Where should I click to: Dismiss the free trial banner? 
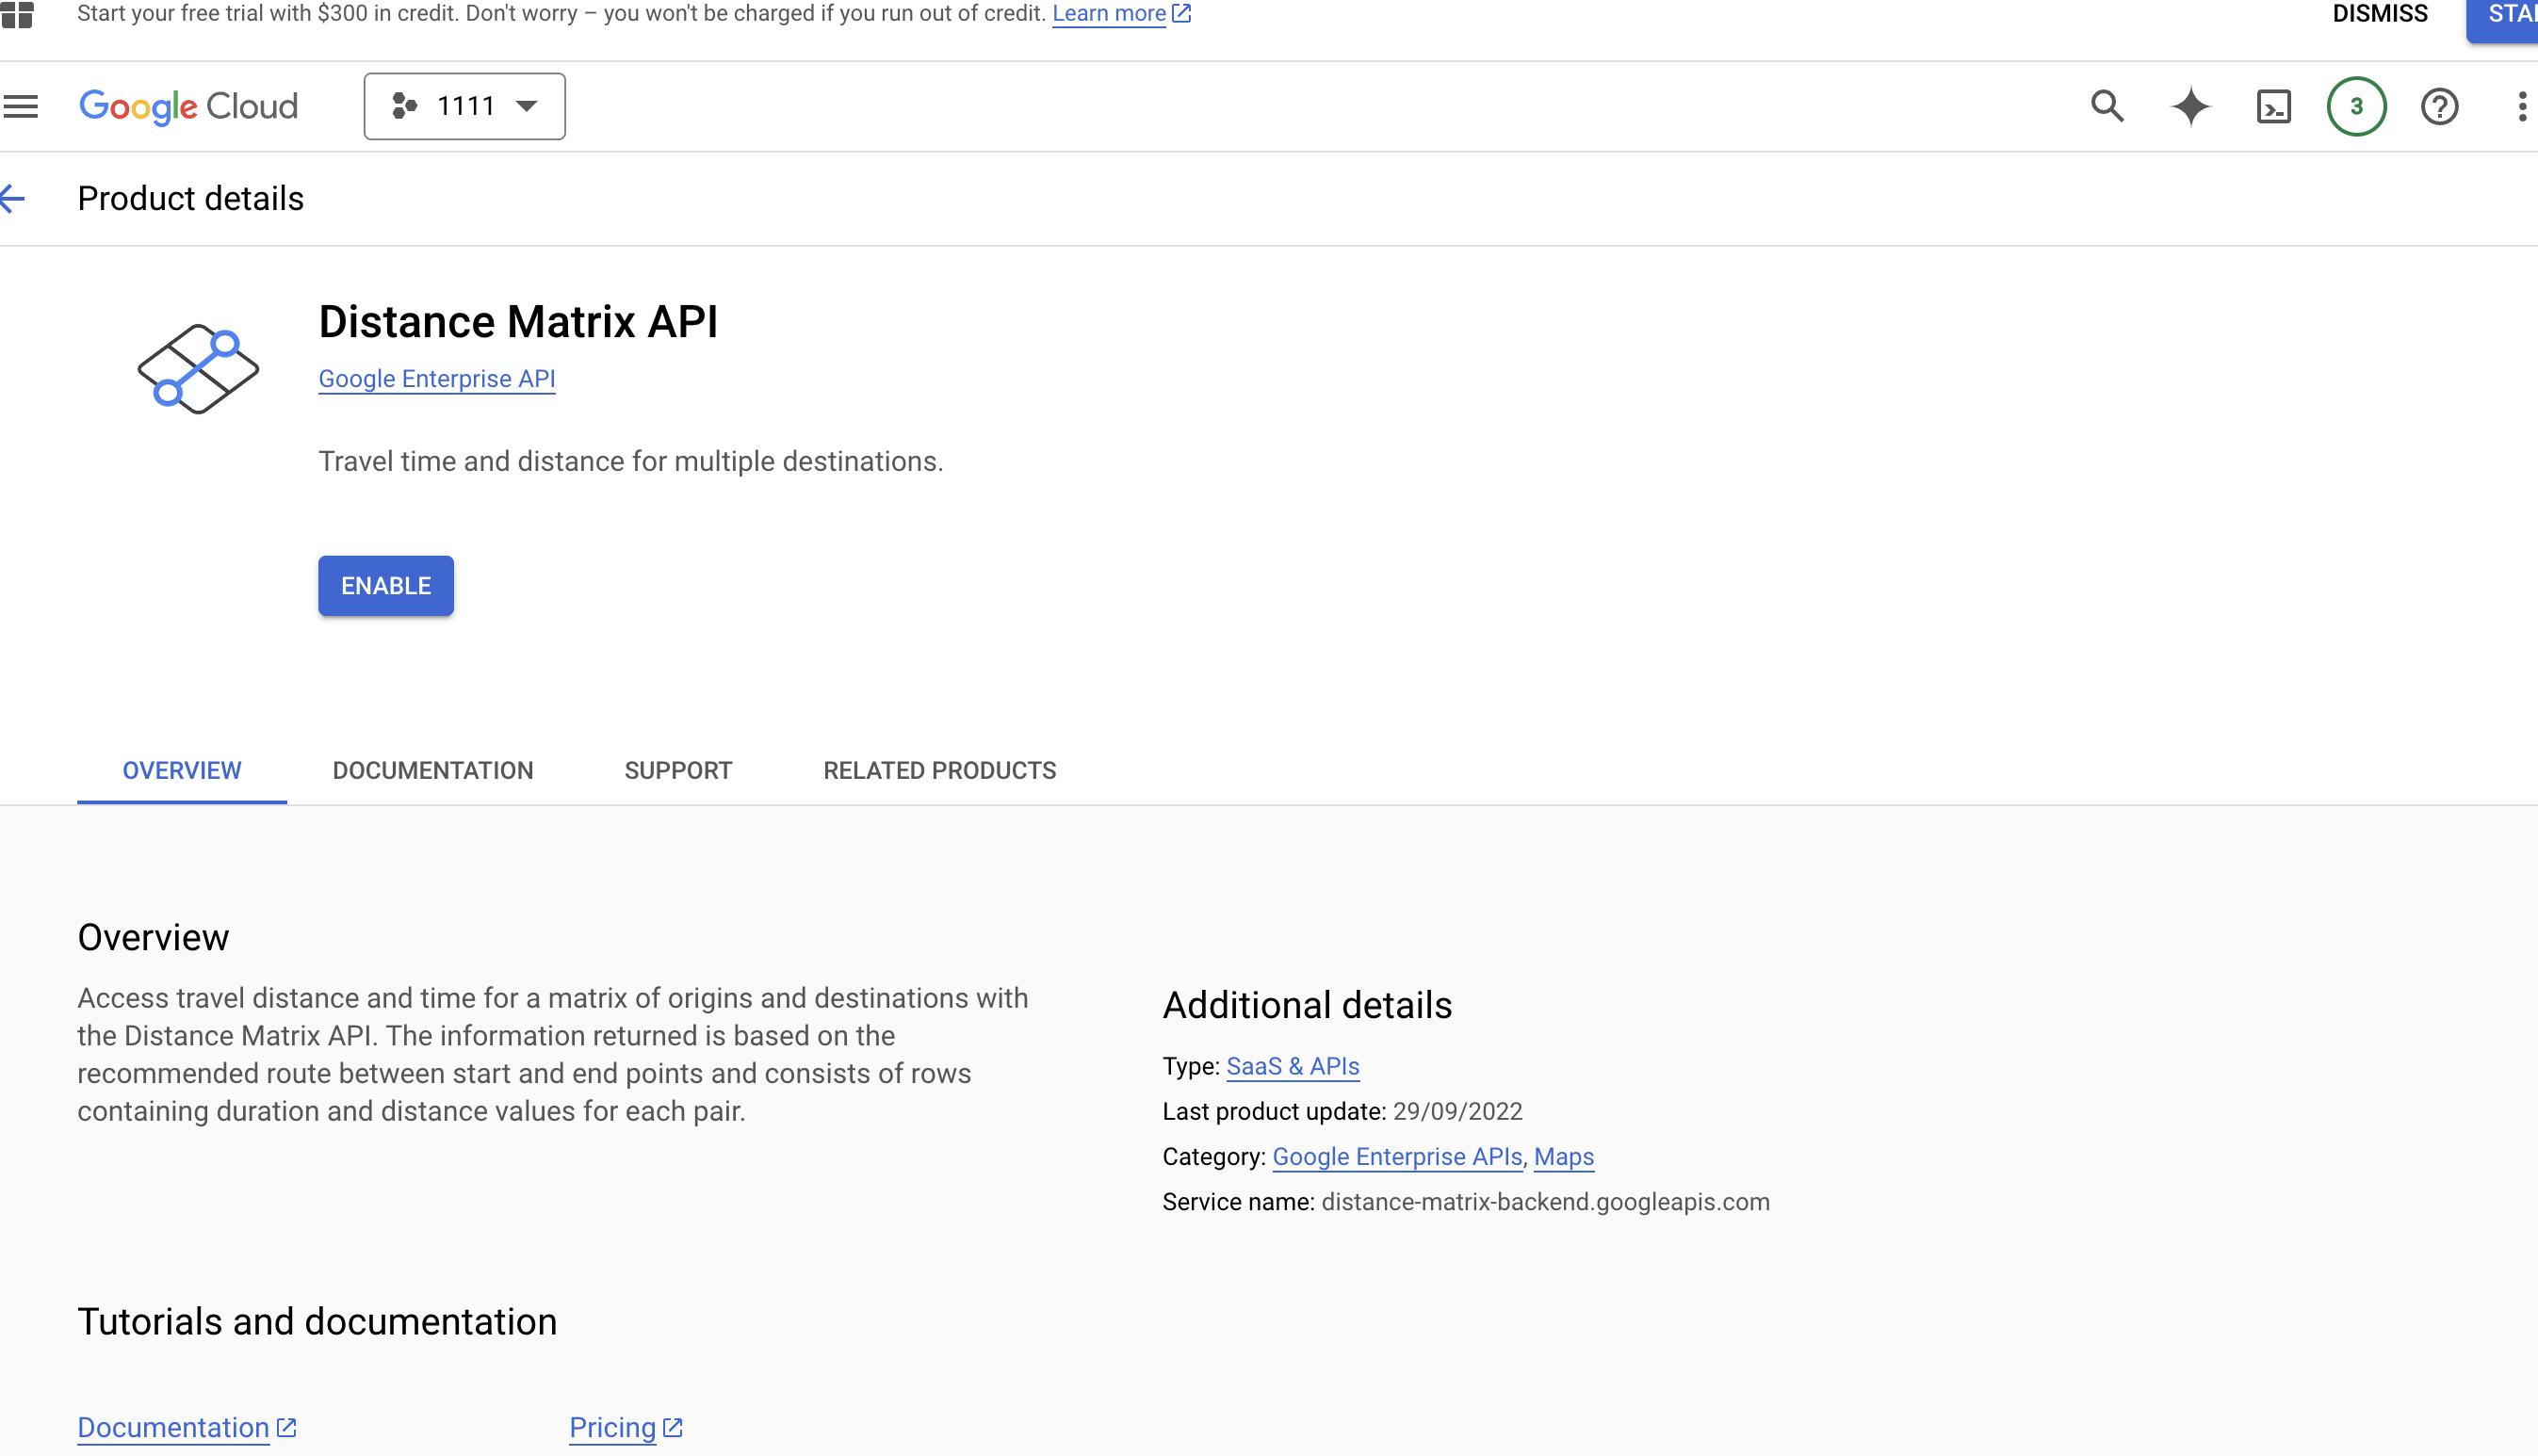click(2379, 14)
